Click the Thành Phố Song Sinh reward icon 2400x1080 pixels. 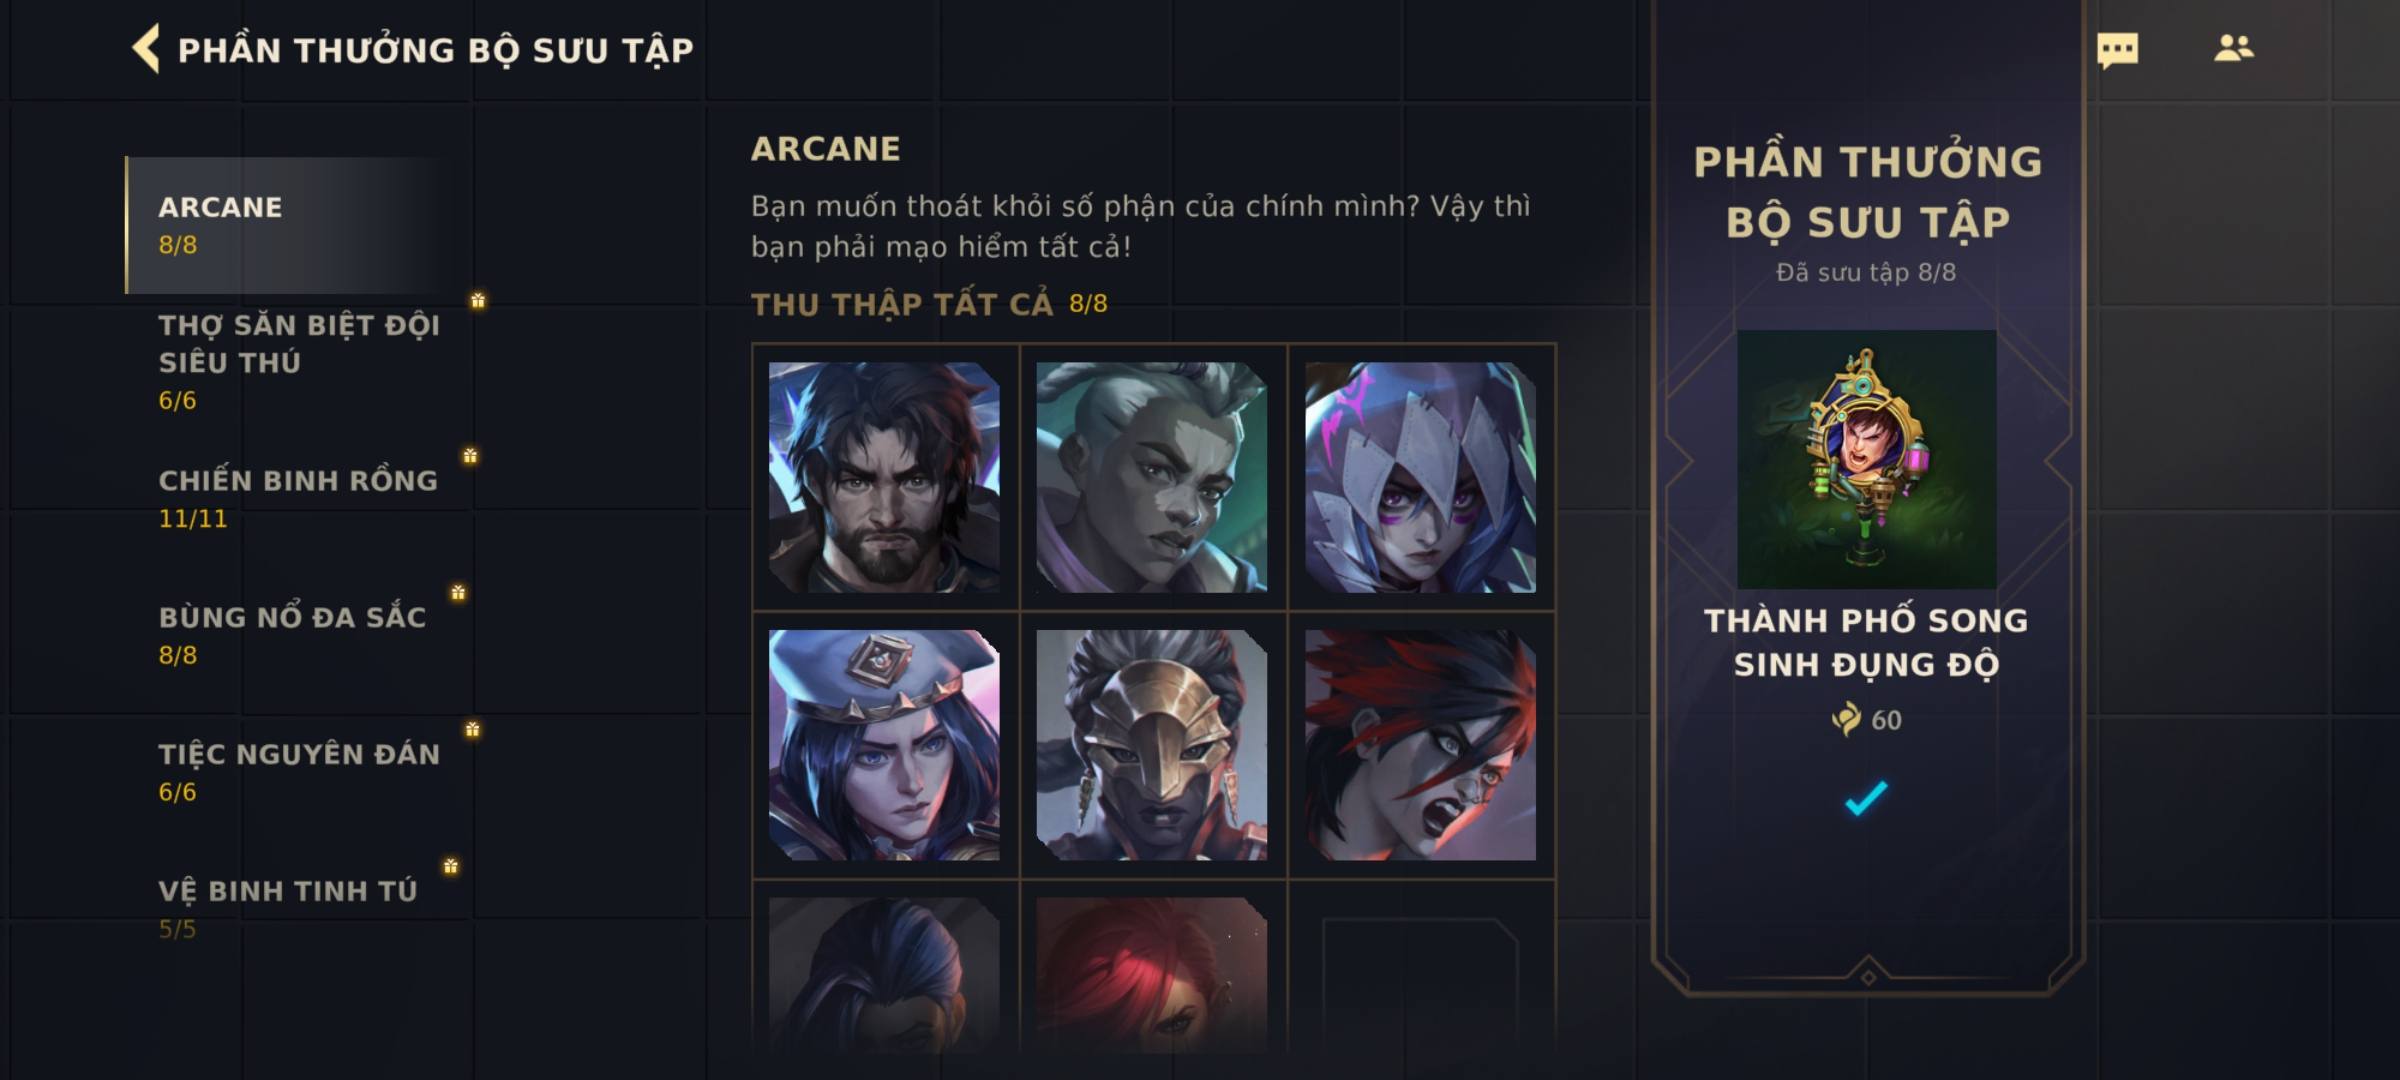click(x=1867, y=459)
